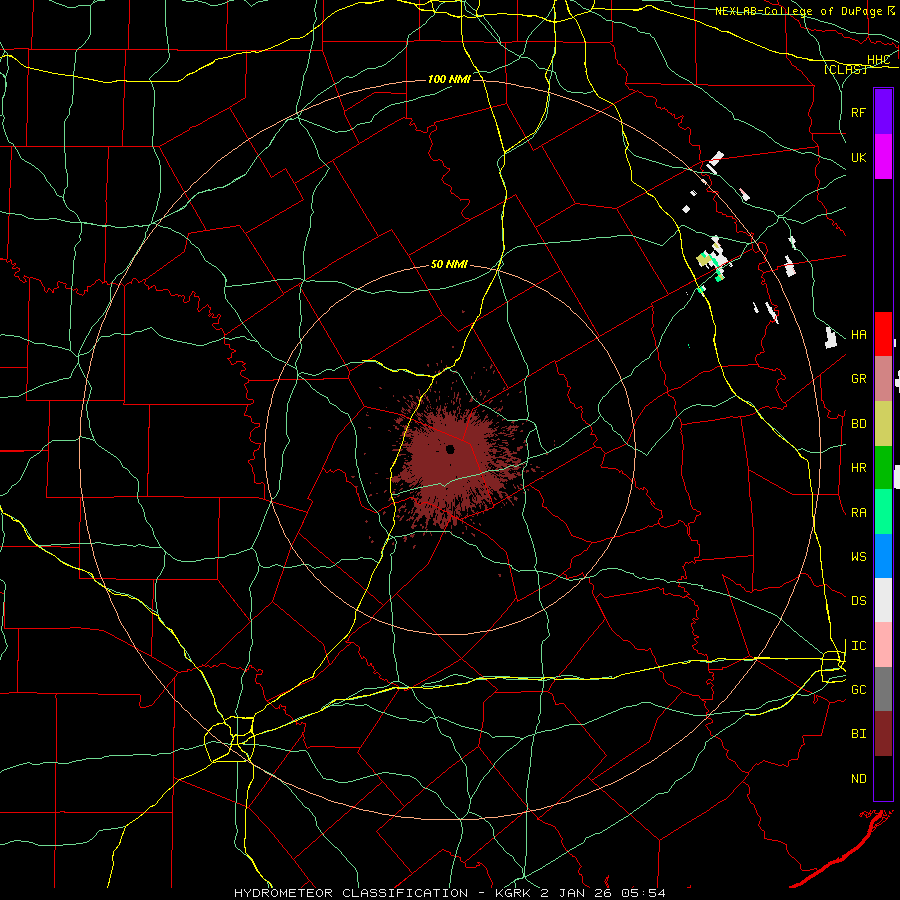The height and width of the screenshot is (900, 900).
Task: Click the 'KGRK' station identifier
Action: [x=513, y=893]
